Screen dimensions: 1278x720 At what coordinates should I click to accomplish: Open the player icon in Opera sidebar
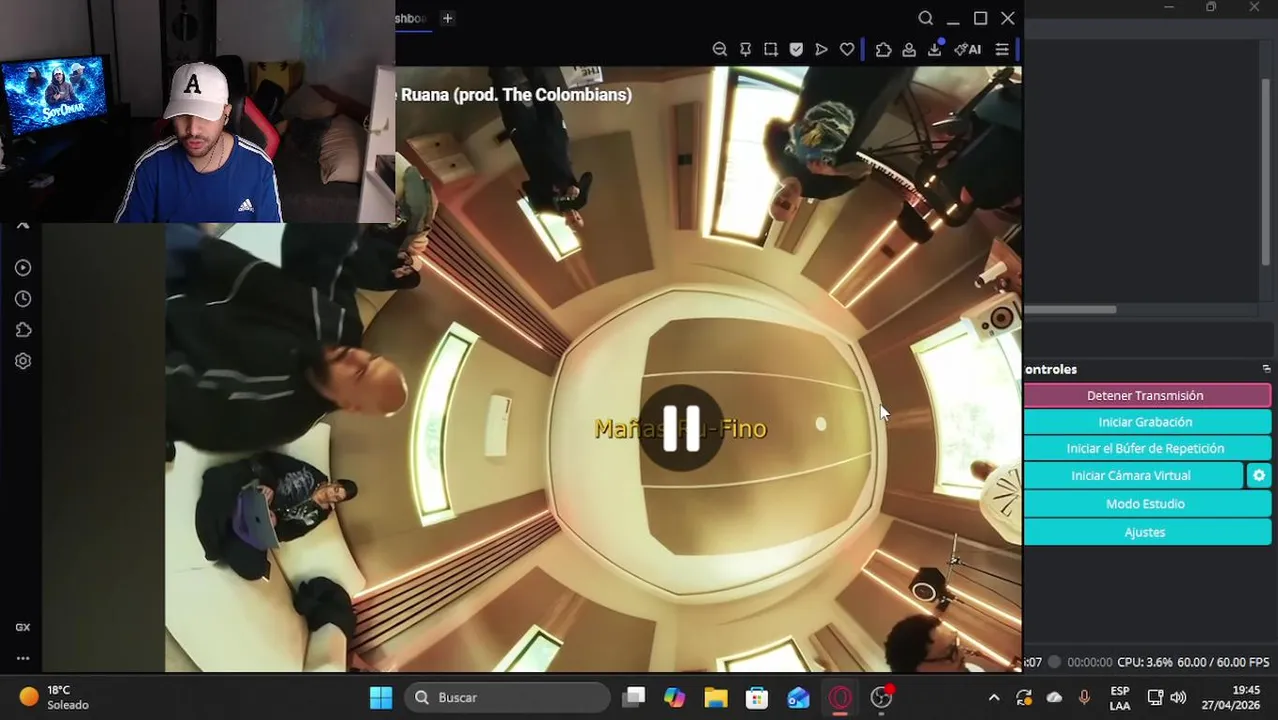tap(23, 268)
